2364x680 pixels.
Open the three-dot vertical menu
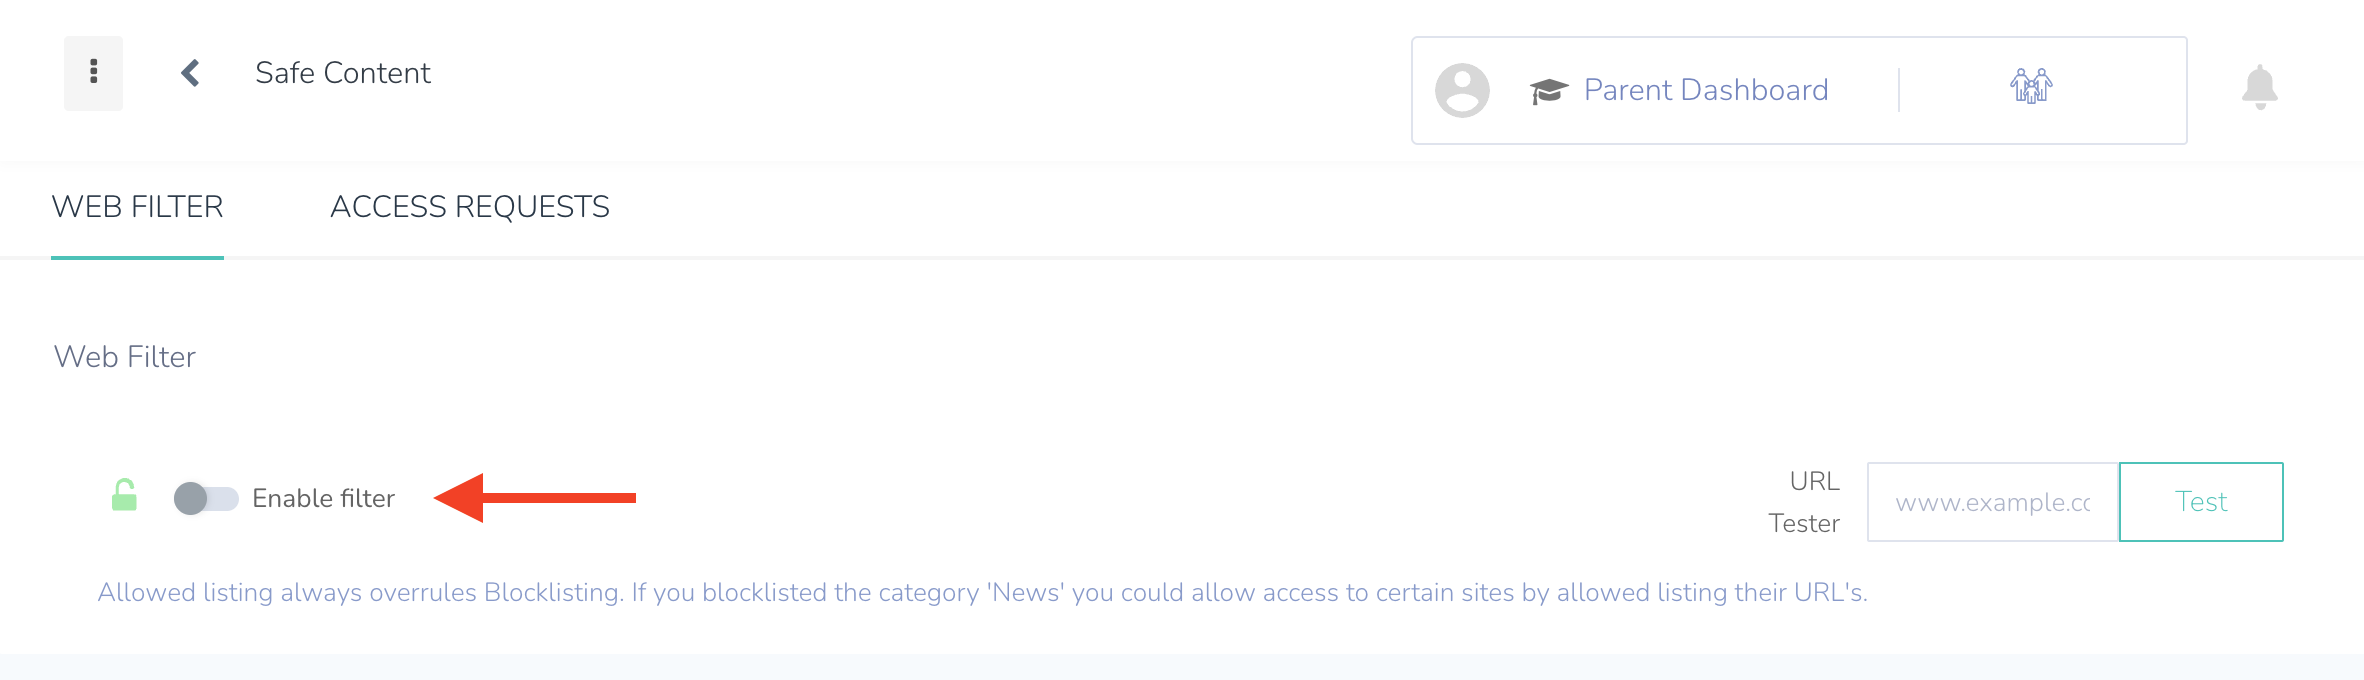93,73
